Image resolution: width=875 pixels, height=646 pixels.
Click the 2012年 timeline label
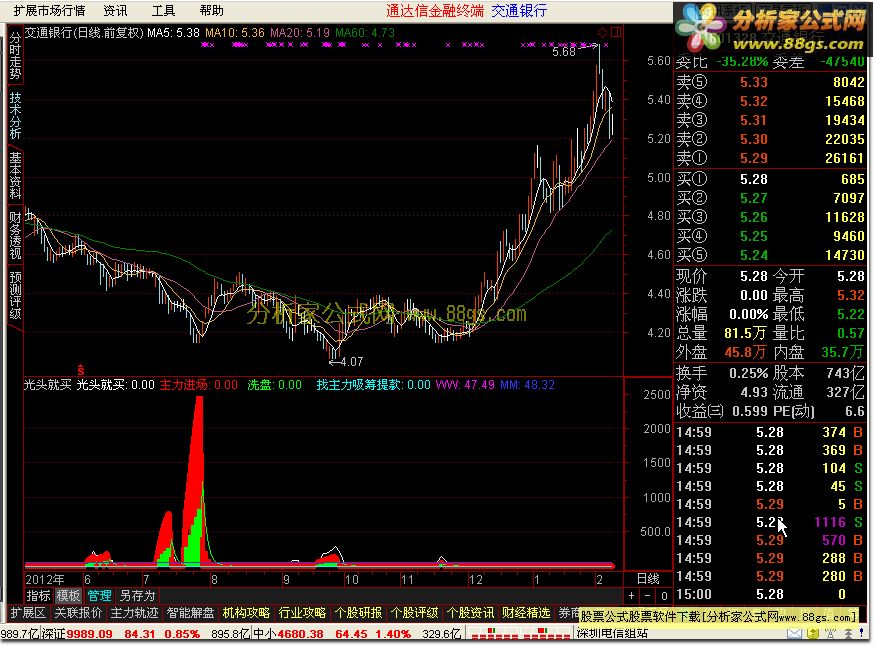(x=45, y=579)
